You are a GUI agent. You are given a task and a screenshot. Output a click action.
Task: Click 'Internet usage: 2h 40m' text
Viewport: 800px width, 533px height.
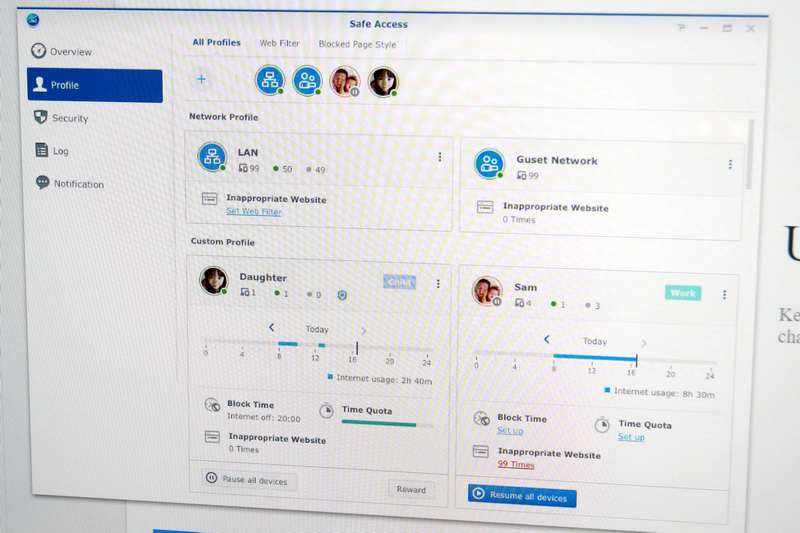pyautogui.click(x=384, y=379)
